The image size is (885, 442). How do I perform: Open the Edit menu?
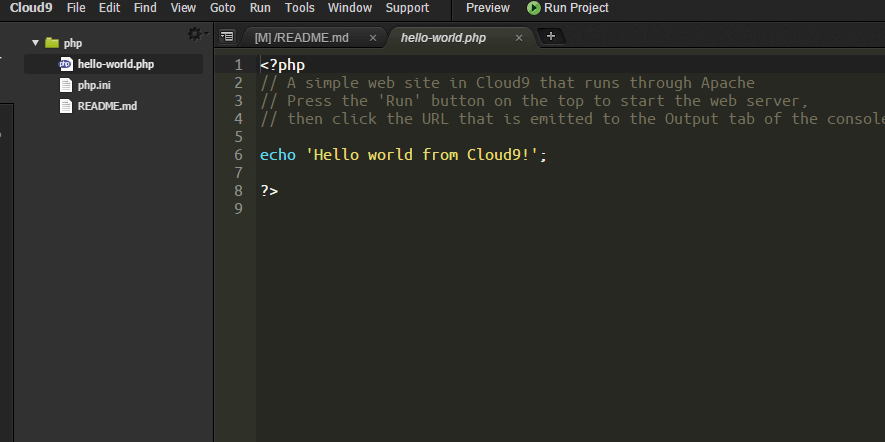(x=109, y=8)
